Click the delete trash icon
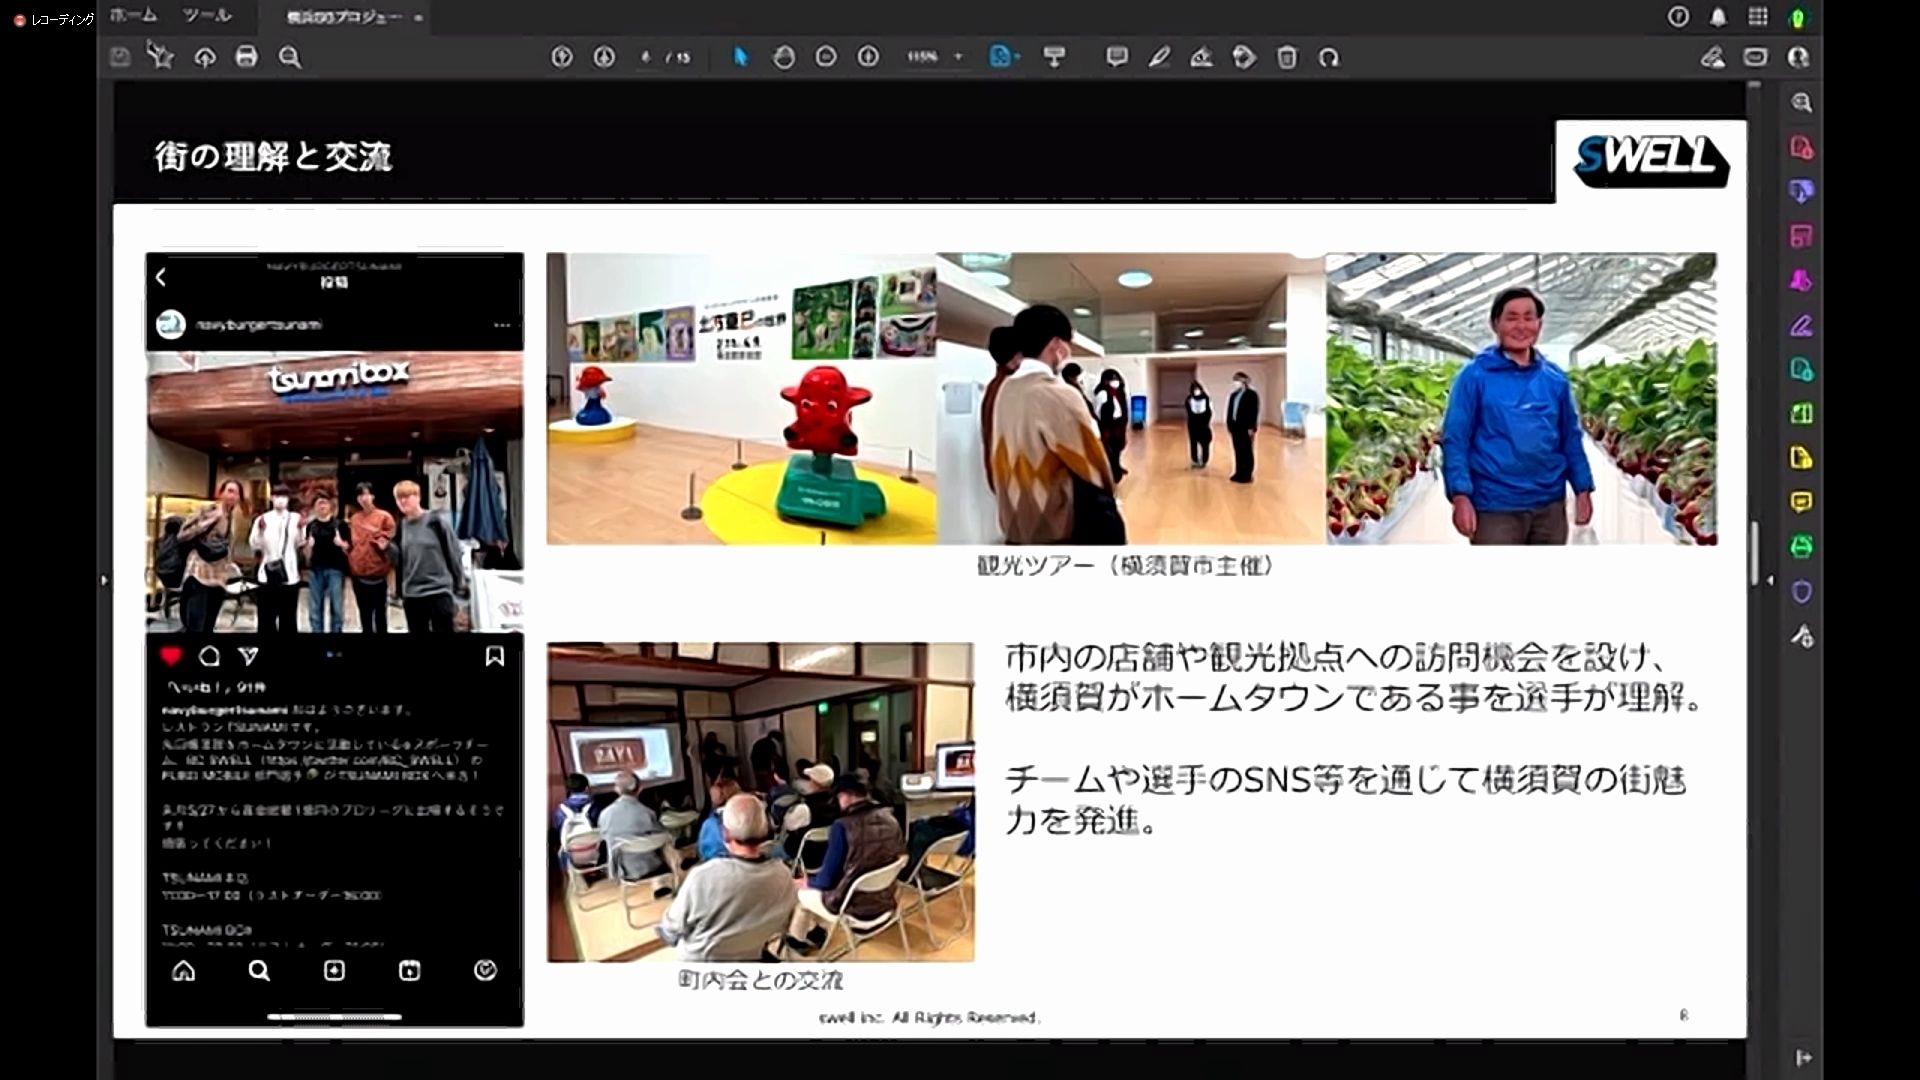The height and width of the screenshot is (1080, 1920). point(1287,57)
